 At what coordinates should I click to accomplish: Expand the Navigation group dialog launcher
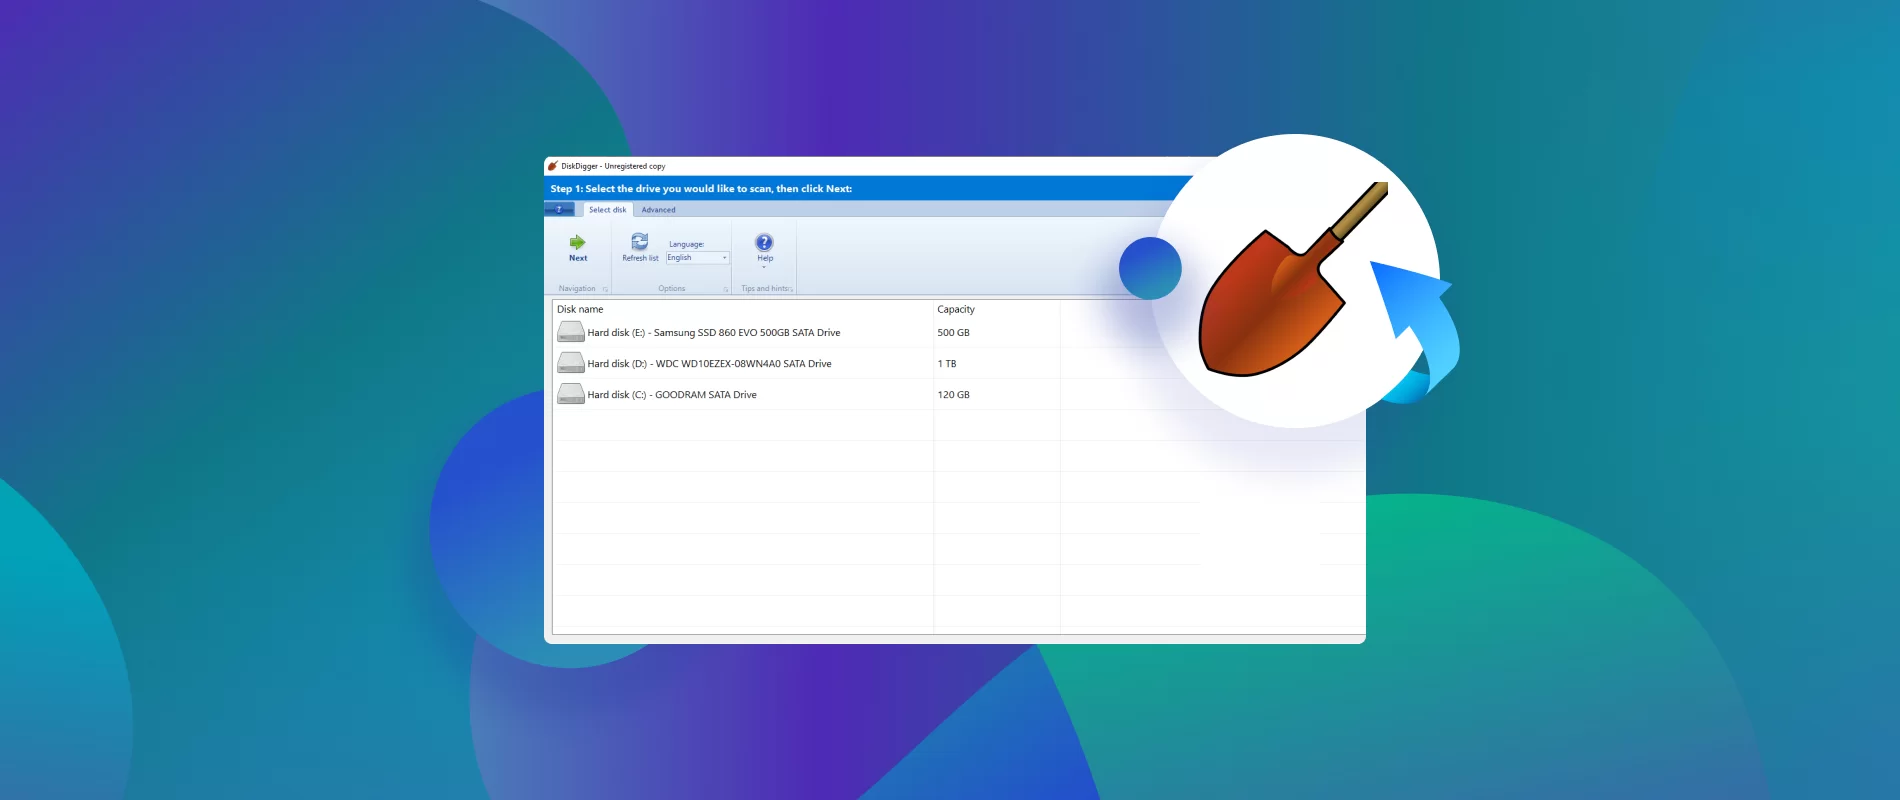click(x=605, y=289)
